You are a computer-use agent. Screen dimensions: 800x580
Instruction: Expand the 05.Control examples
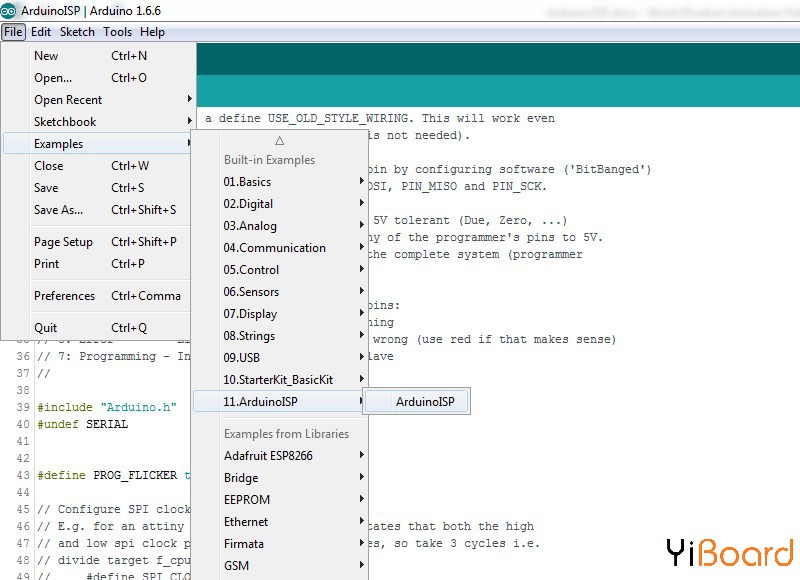tap(280, 269)
